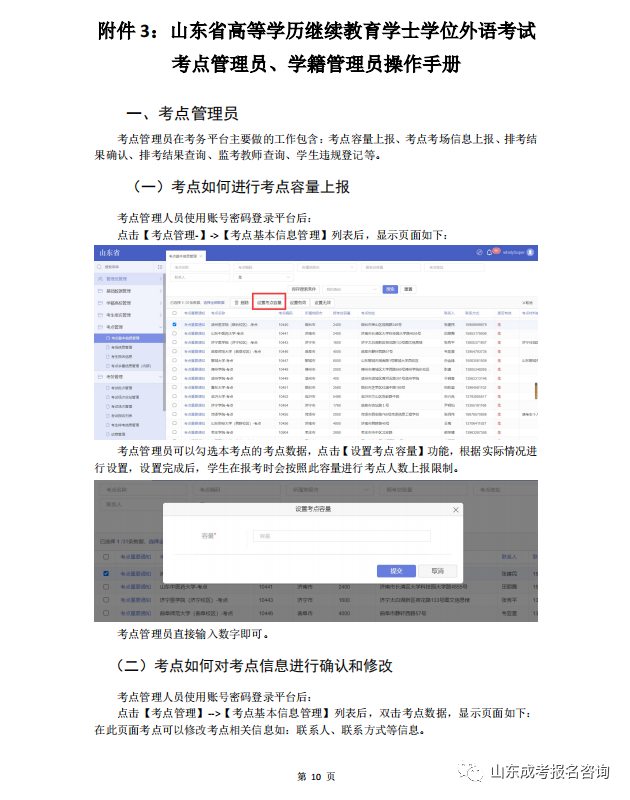Uncheck the selected row 10440 checkbox
This screenshot has width=630, height=800.
pos(174,324)
